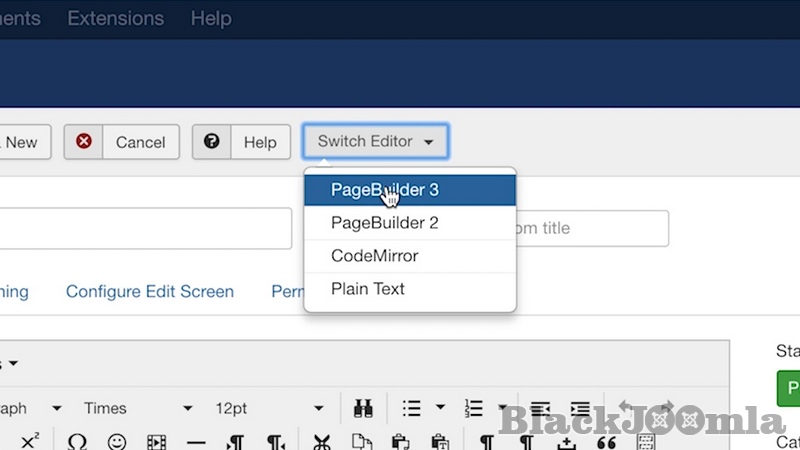
Task: Click the insert media icon
Action: click(156, 441)
